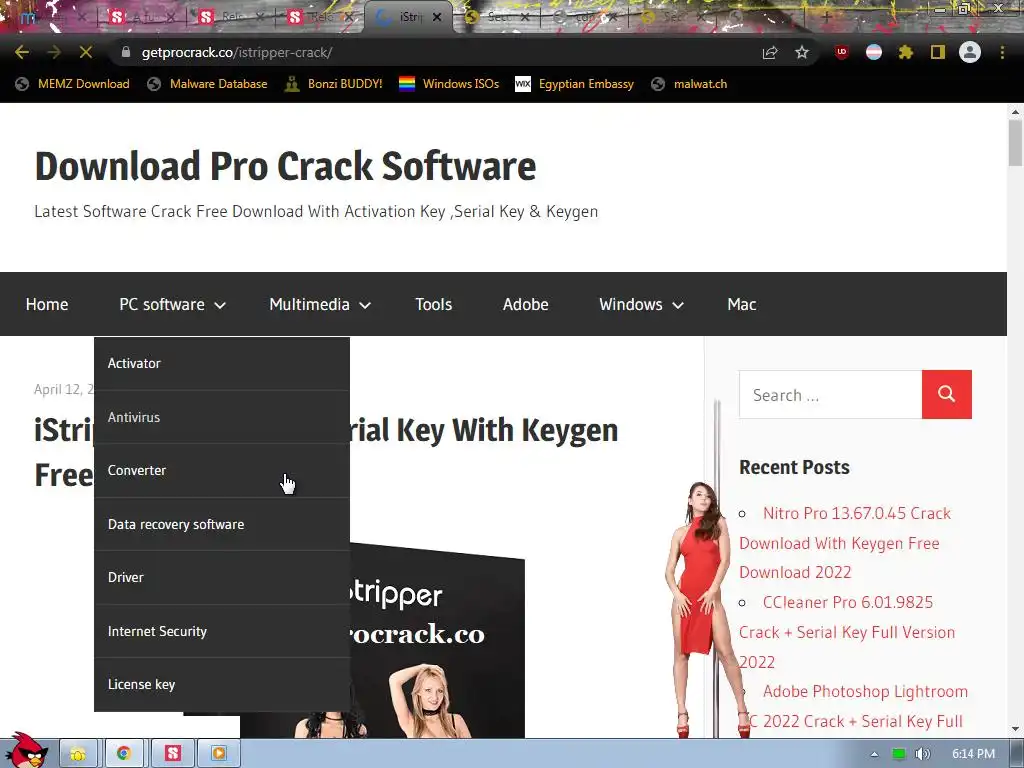This screenshot has height=768, width=1024.
Task: Expand the PC software dropdown menu
Action: tap(172, 304)
